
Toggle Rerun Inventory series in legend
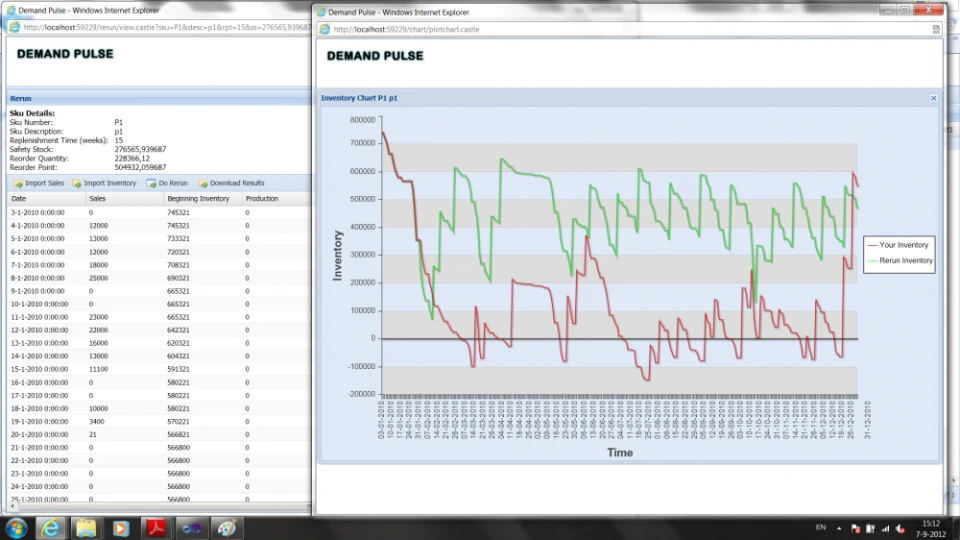pos(900,261)
